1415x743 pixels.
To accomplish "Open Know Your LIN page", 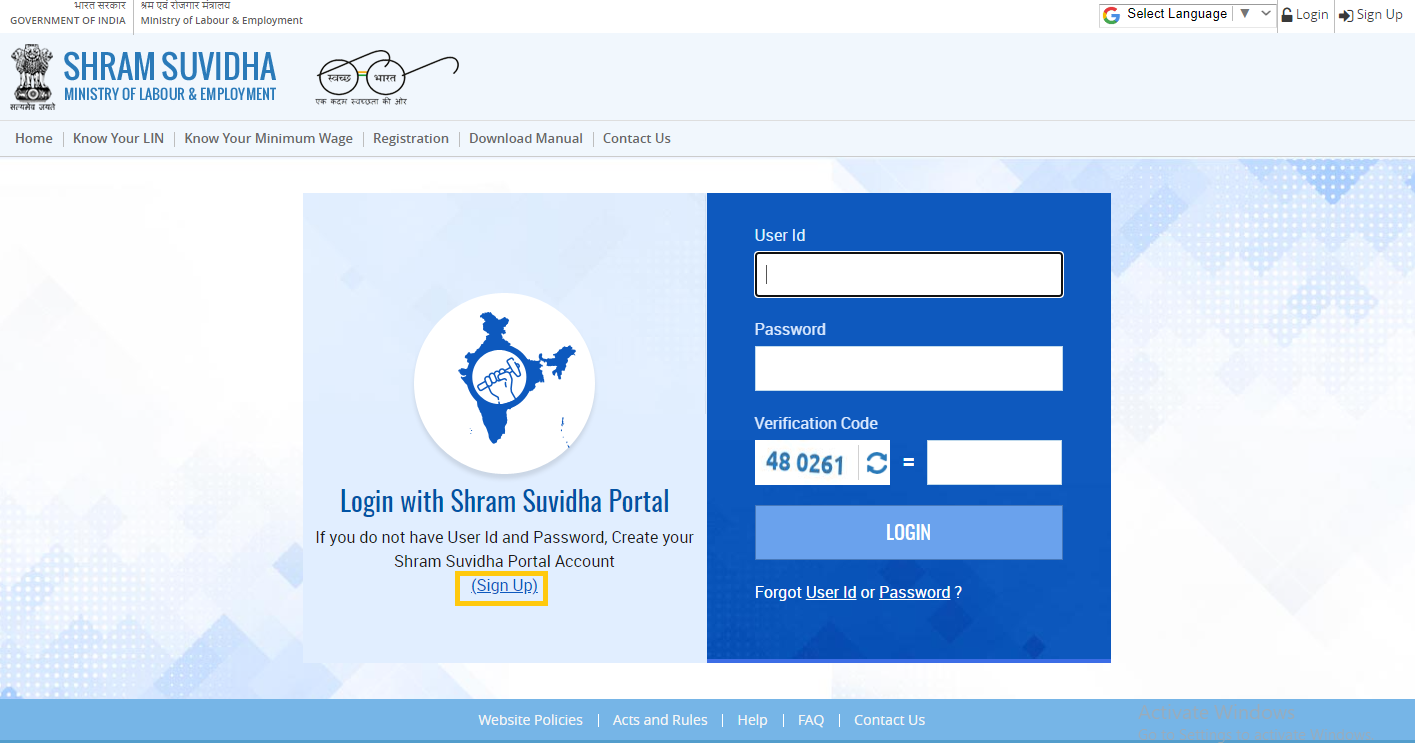I will (118, 139).
